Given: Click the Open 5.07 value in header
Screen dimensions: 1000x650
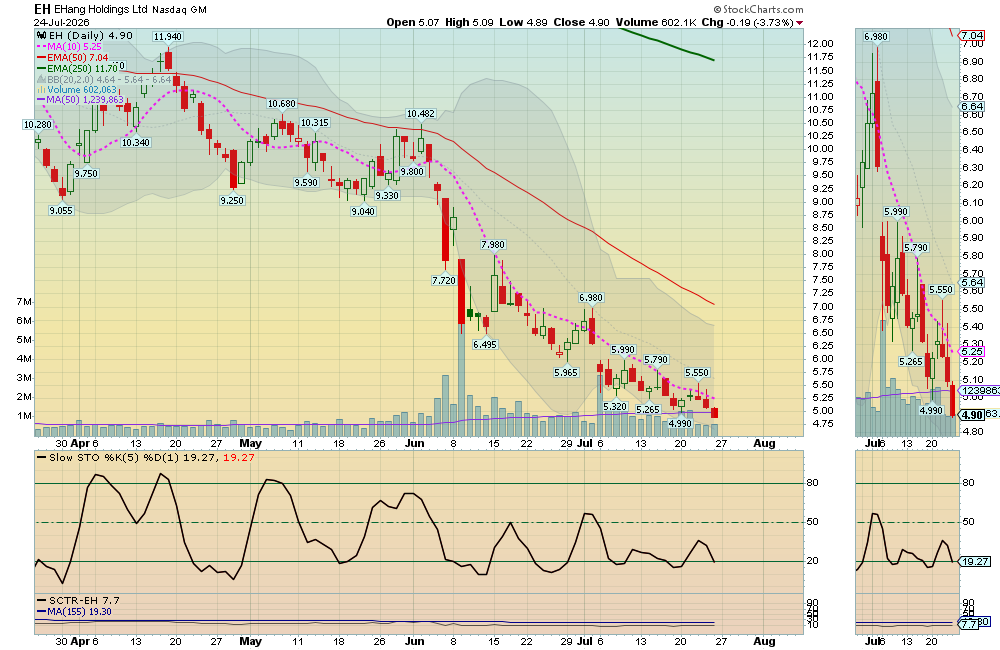Looking at the screenshot, I should tap(413, 22).
